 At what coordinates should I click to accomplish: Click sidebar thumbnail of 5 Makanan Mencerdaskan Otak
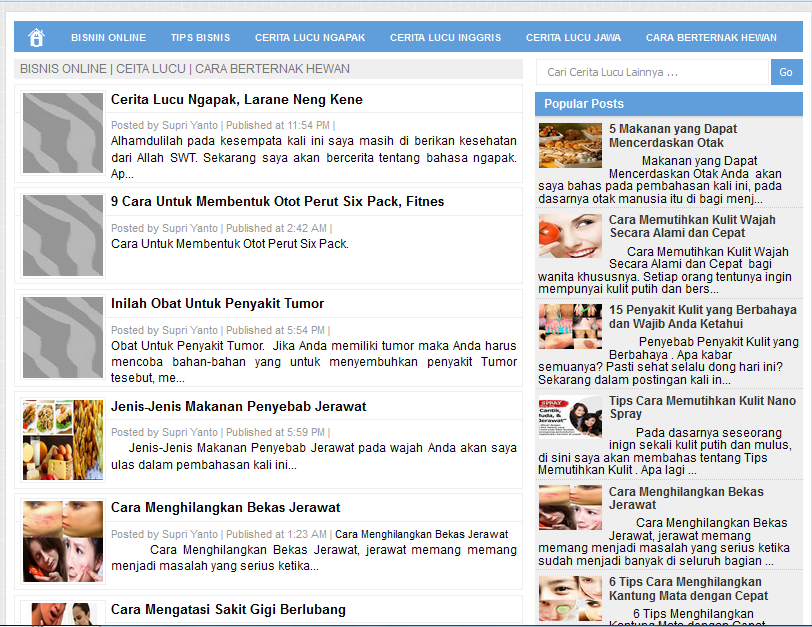(x=570, y=145)
